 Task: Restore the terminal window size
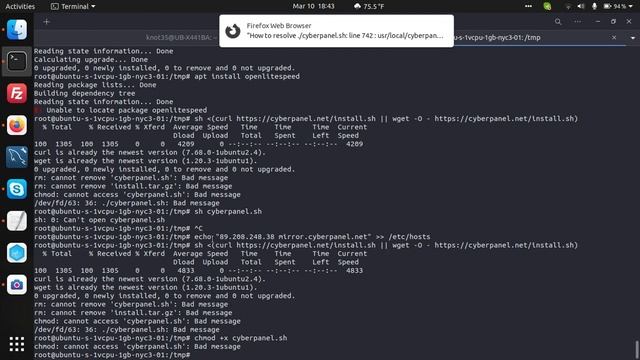(x=613, y=22)
